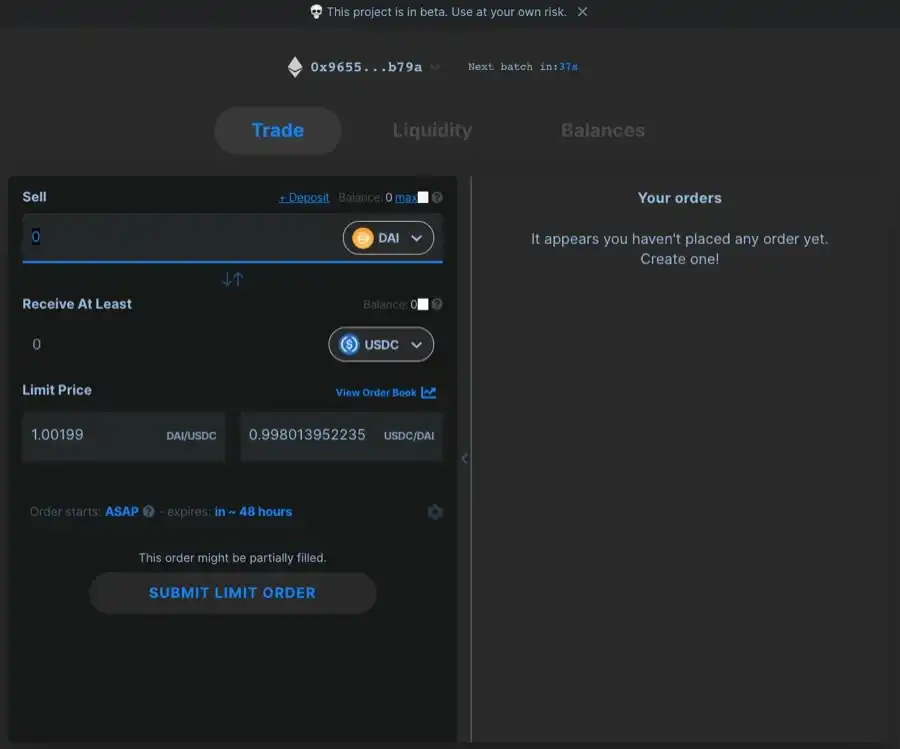Toggle checkbox beside Receive balance
The height and width of the screenshot is (749, 900).
pyautogui.click(x=423, y=304)
